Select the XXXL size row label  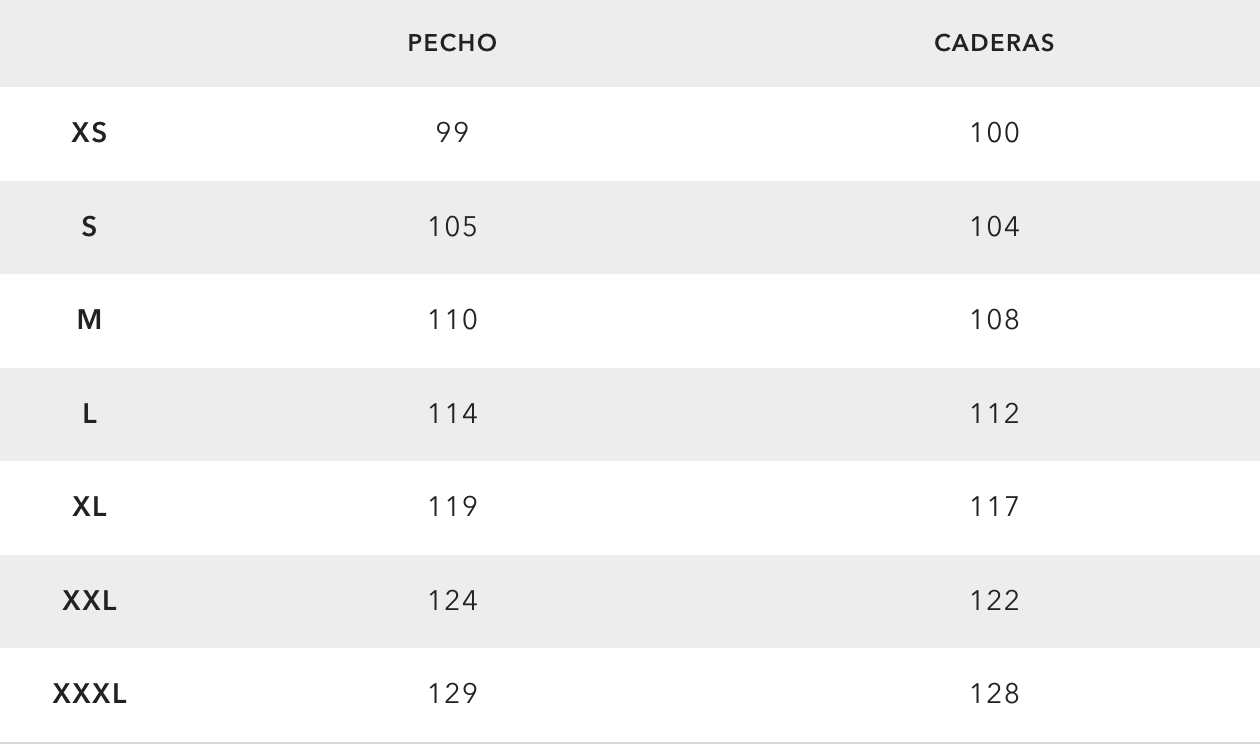click(x=89, y=694)
